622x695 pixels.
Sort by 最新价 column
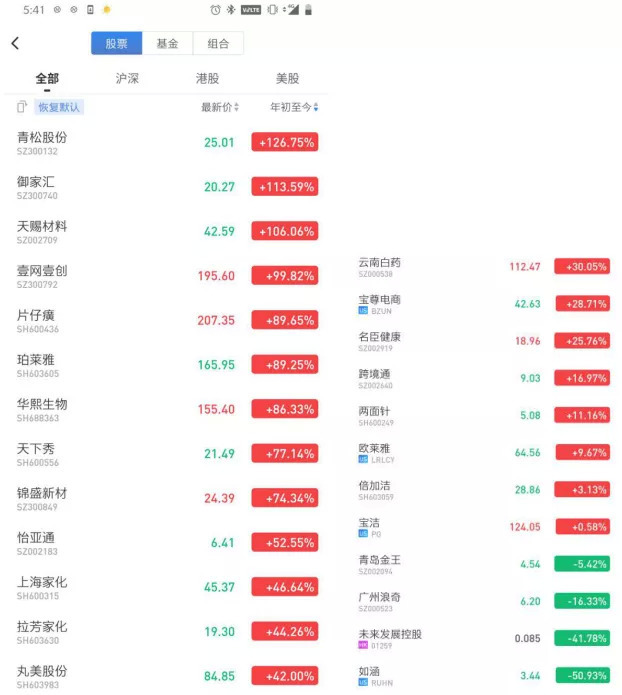tap(220, 107)
